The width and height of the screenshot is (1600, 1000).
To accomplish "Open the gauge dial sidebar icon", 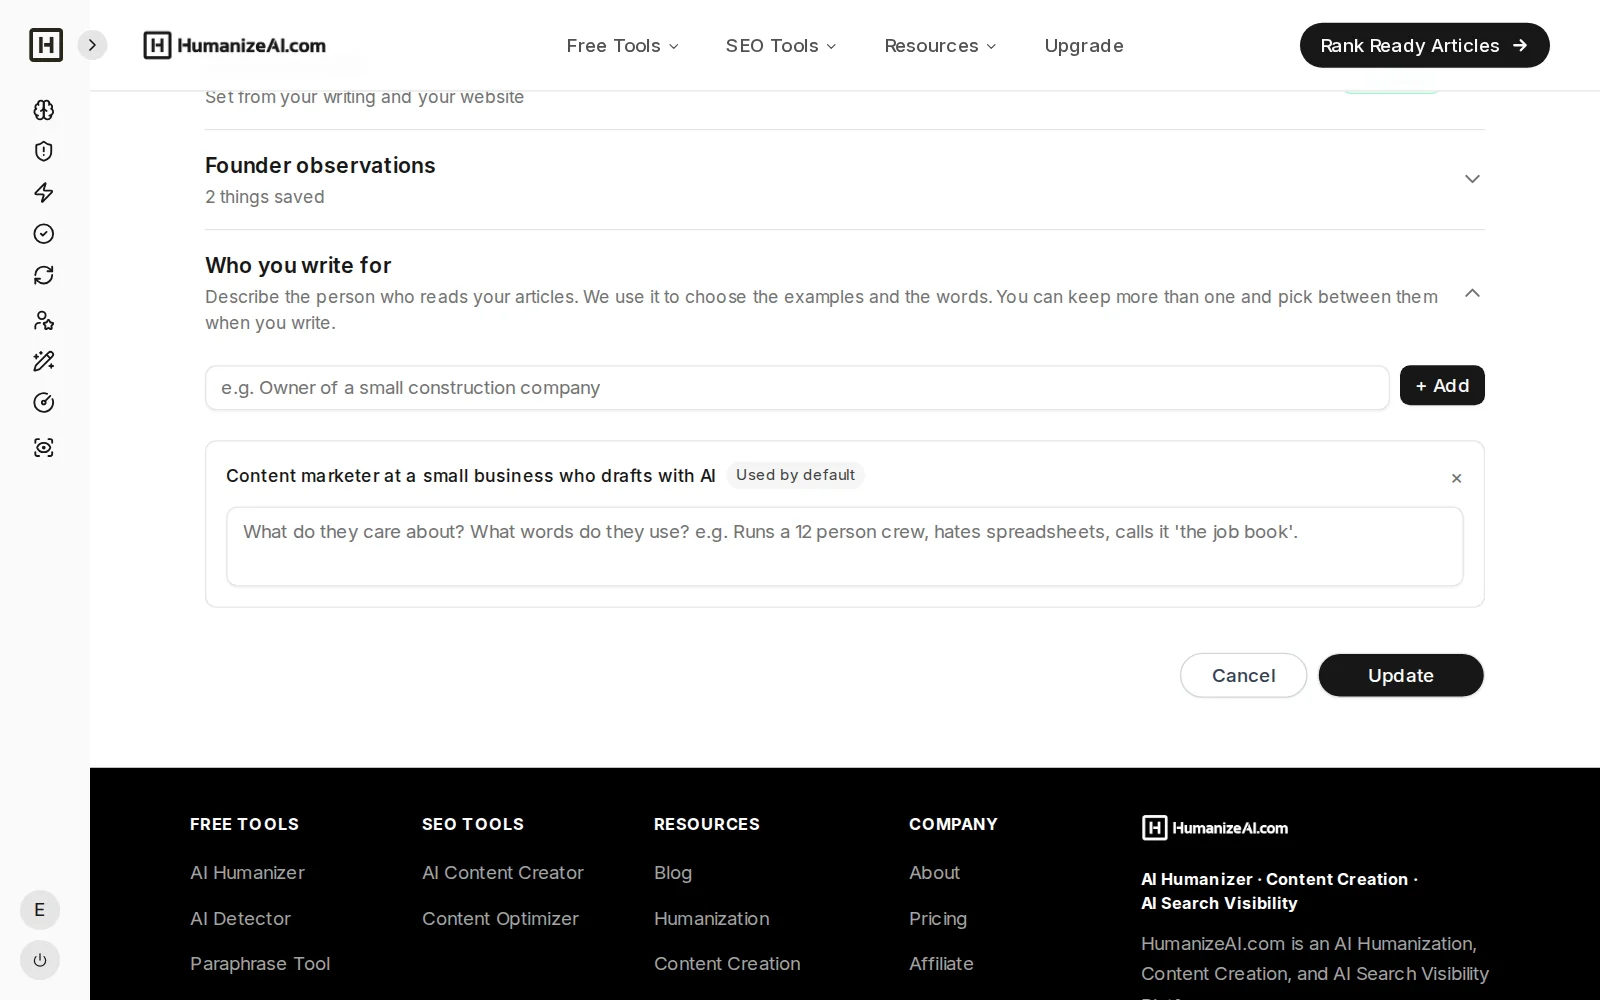I will 44,403.
